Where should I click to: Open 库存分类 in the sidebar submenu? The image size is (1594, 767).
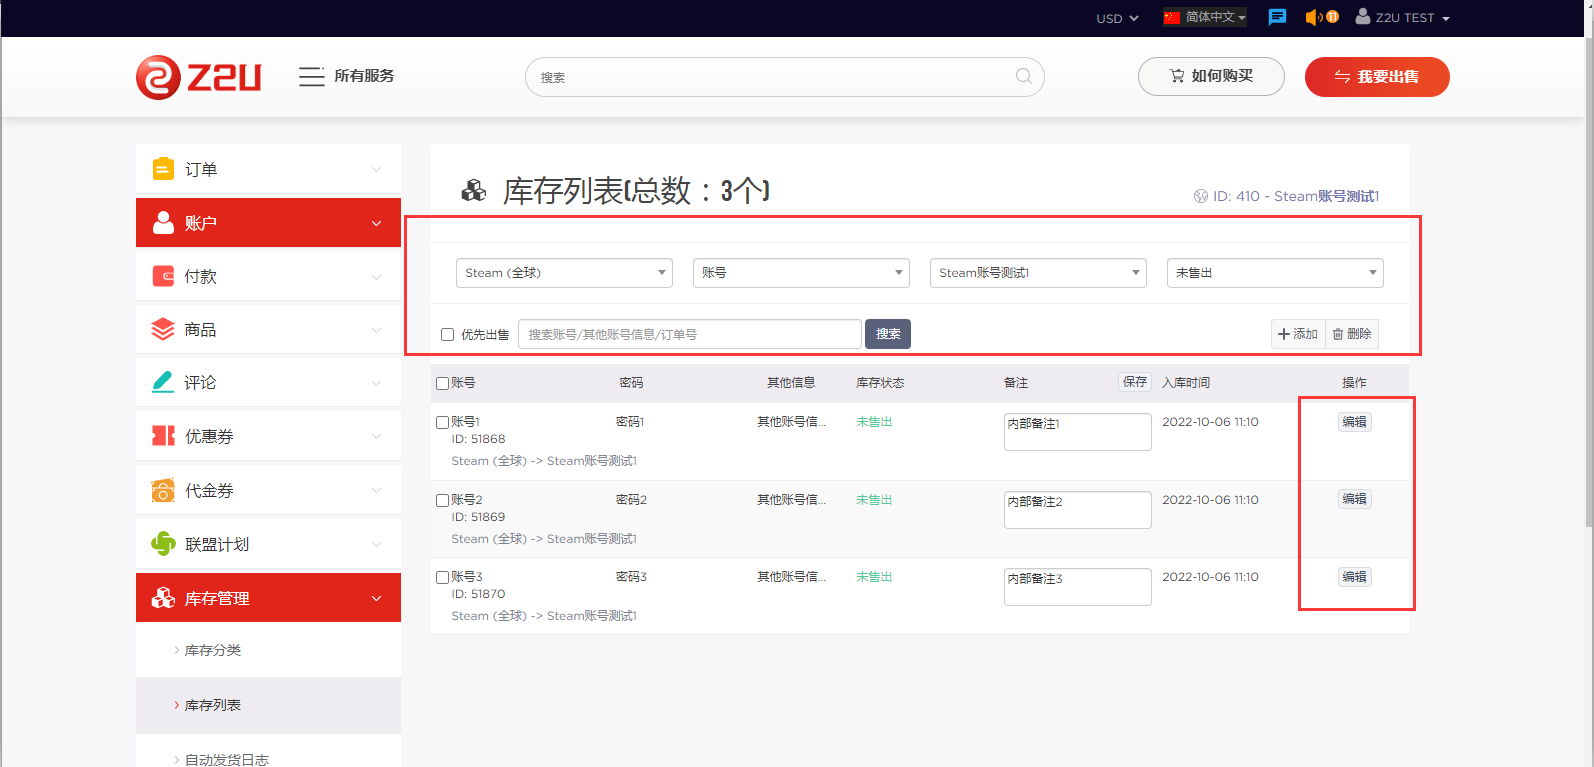[212, 650]
